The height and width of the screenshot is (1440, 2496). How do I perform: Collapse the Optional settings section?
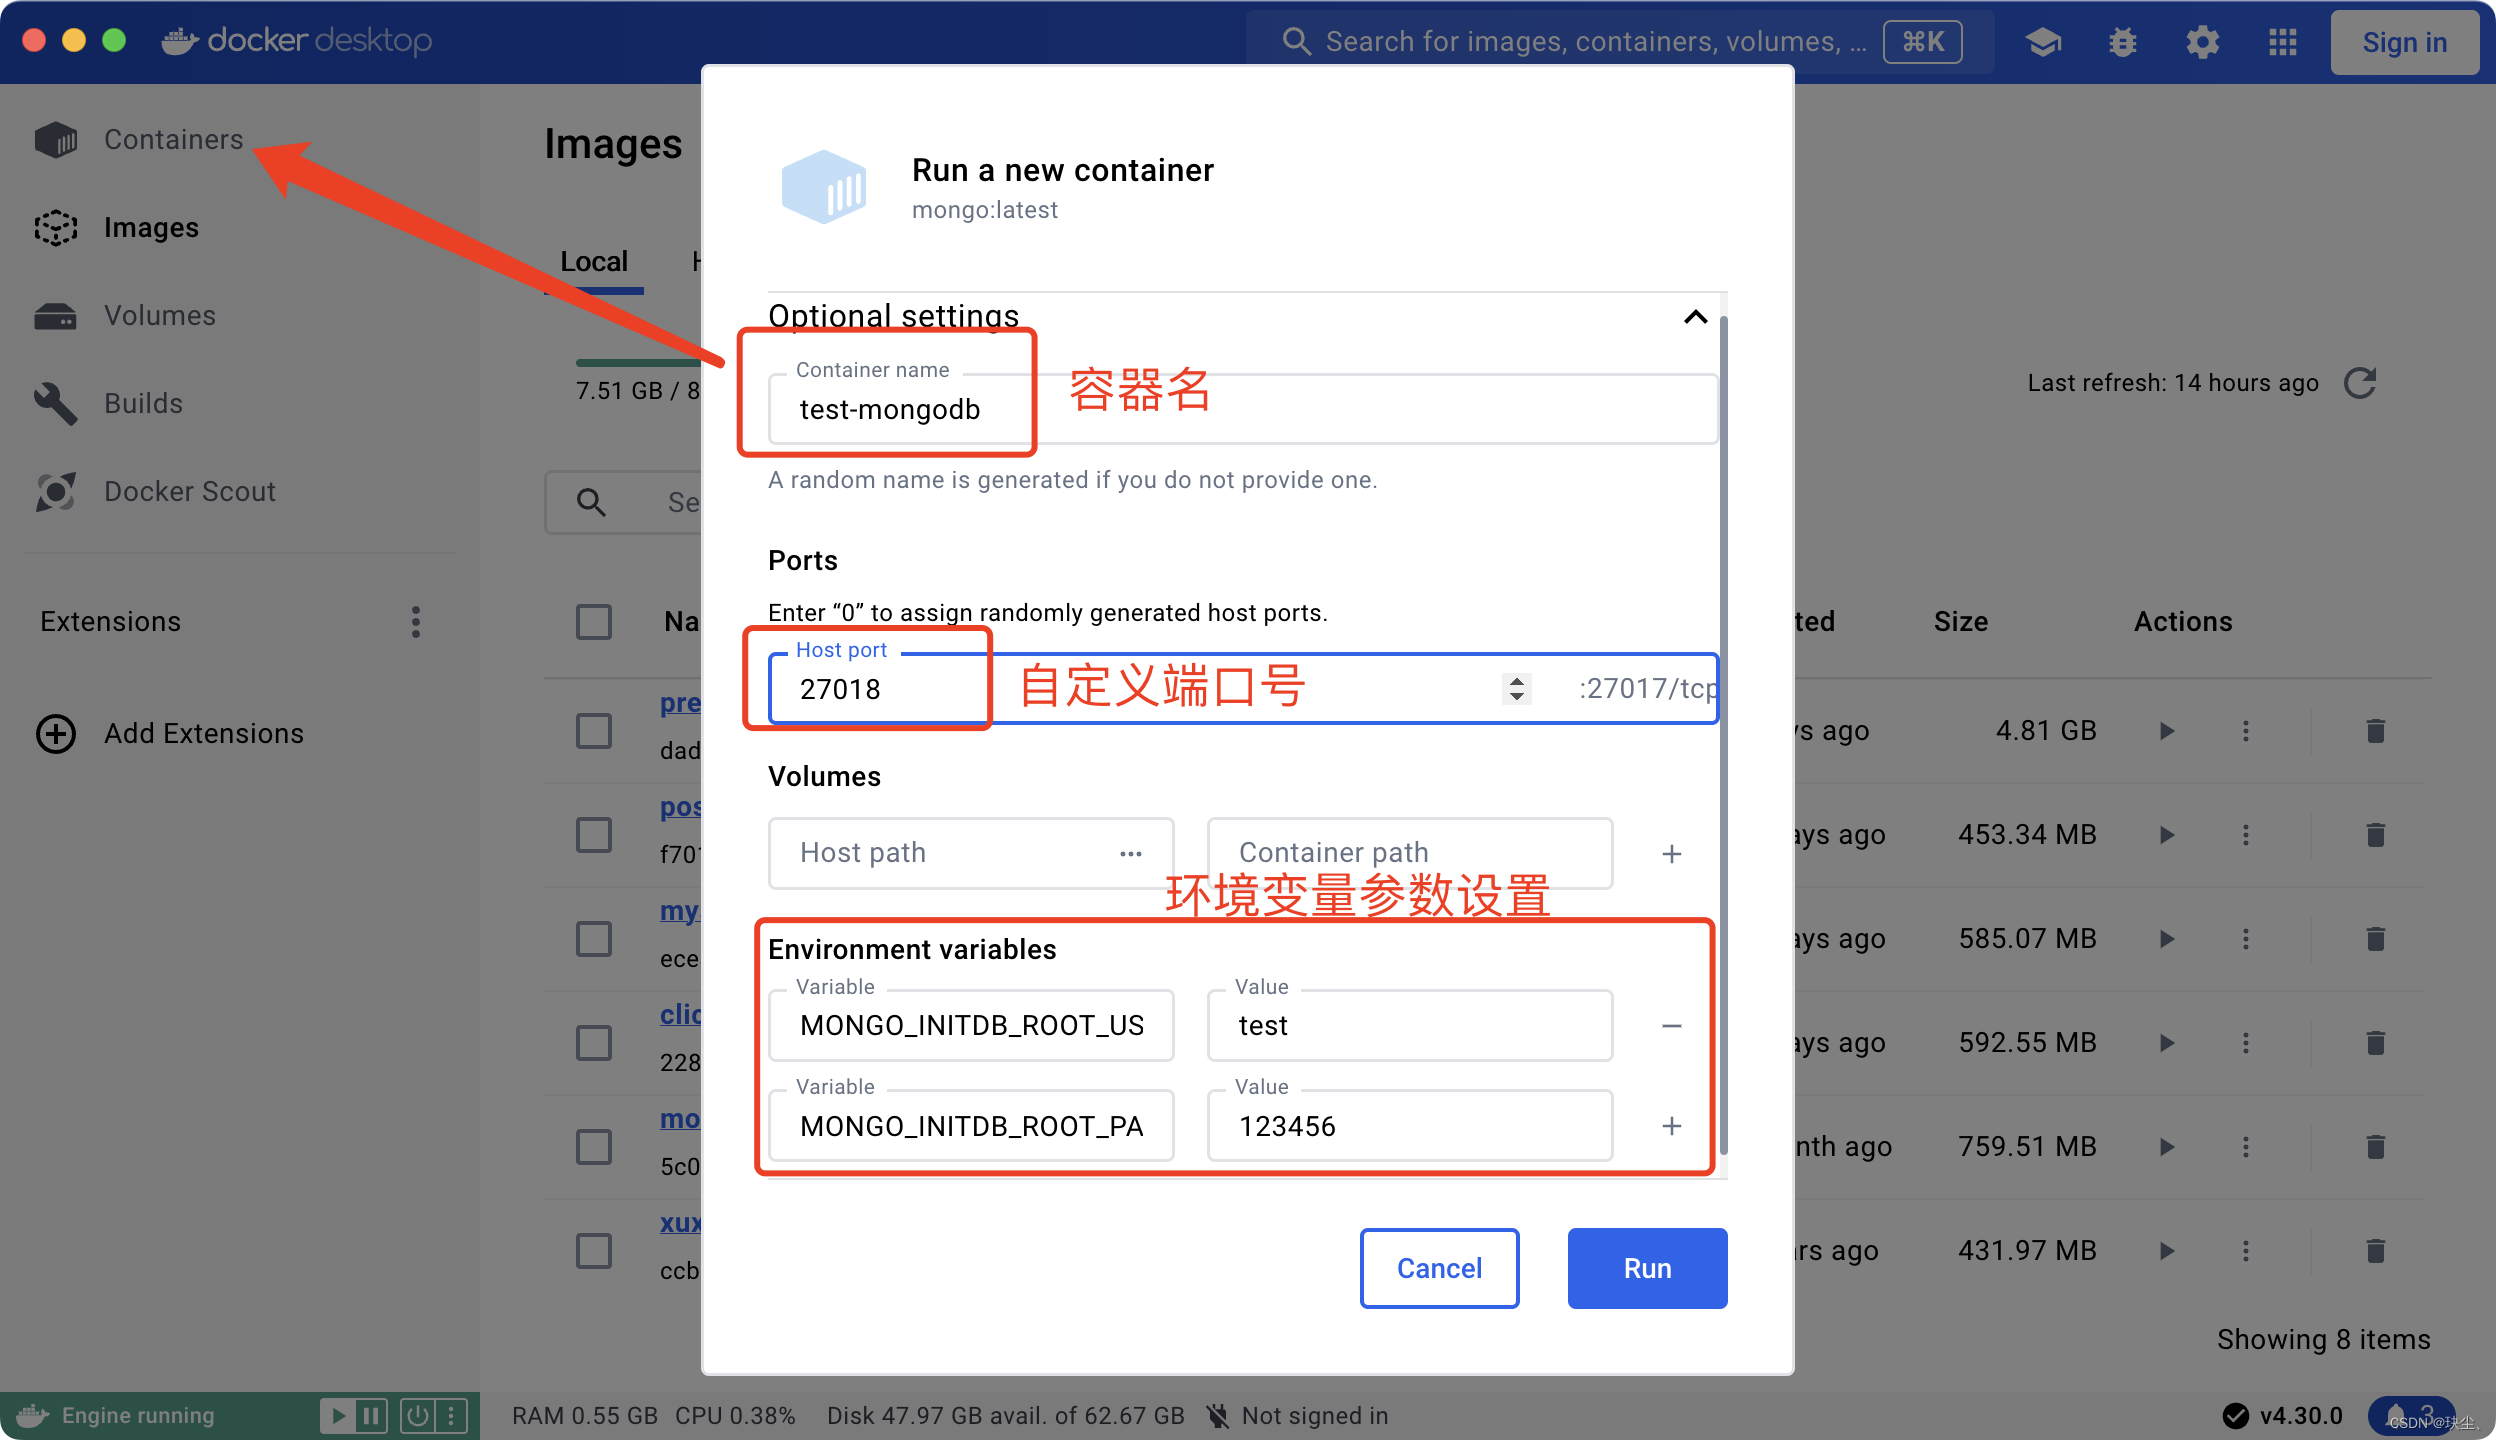(1695, 317)
